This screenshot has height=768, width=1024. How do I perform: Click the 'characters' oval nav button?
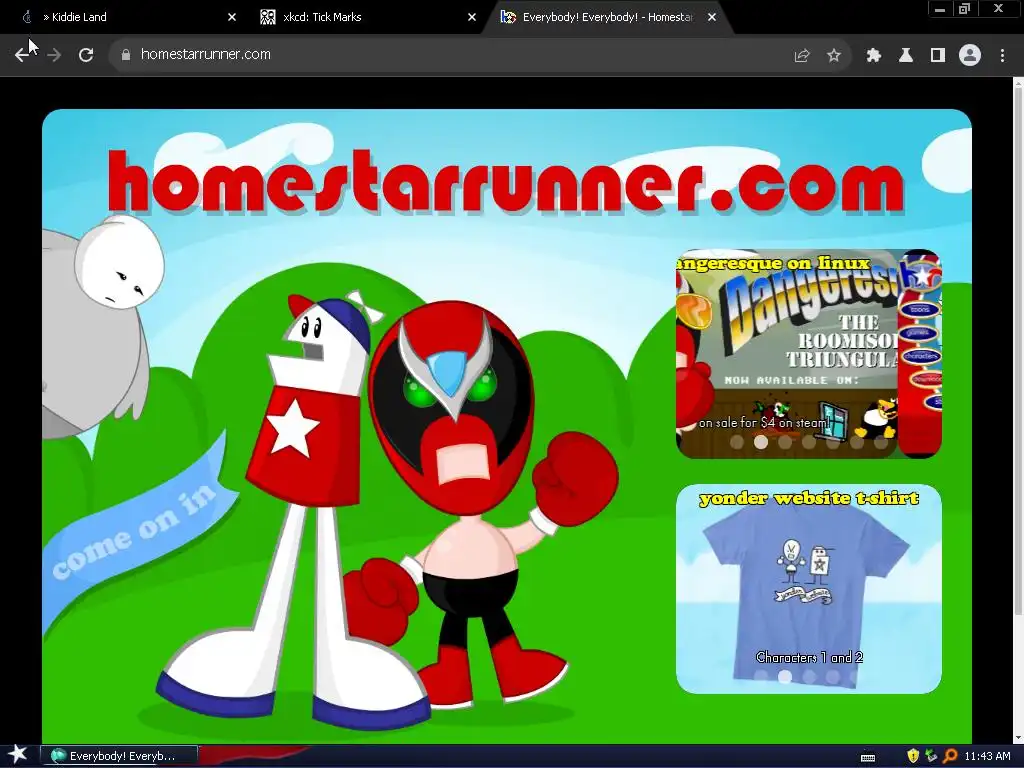pyautogui.click(x=921, y=357)
